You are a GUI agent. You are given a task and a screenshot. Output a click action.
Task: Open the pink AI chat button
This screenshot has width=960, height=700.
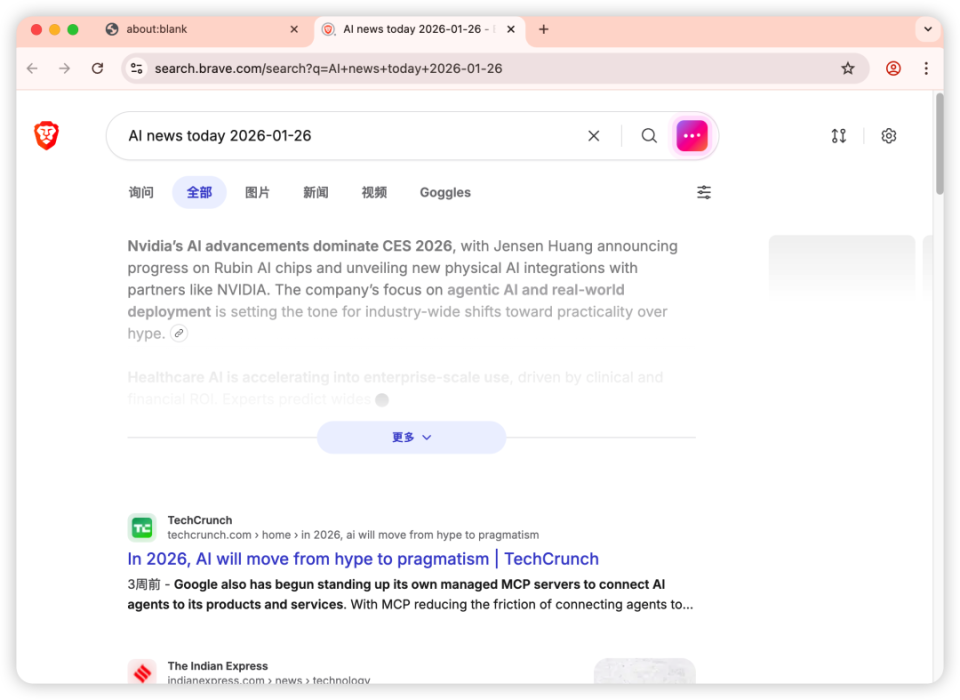[692, 136]
